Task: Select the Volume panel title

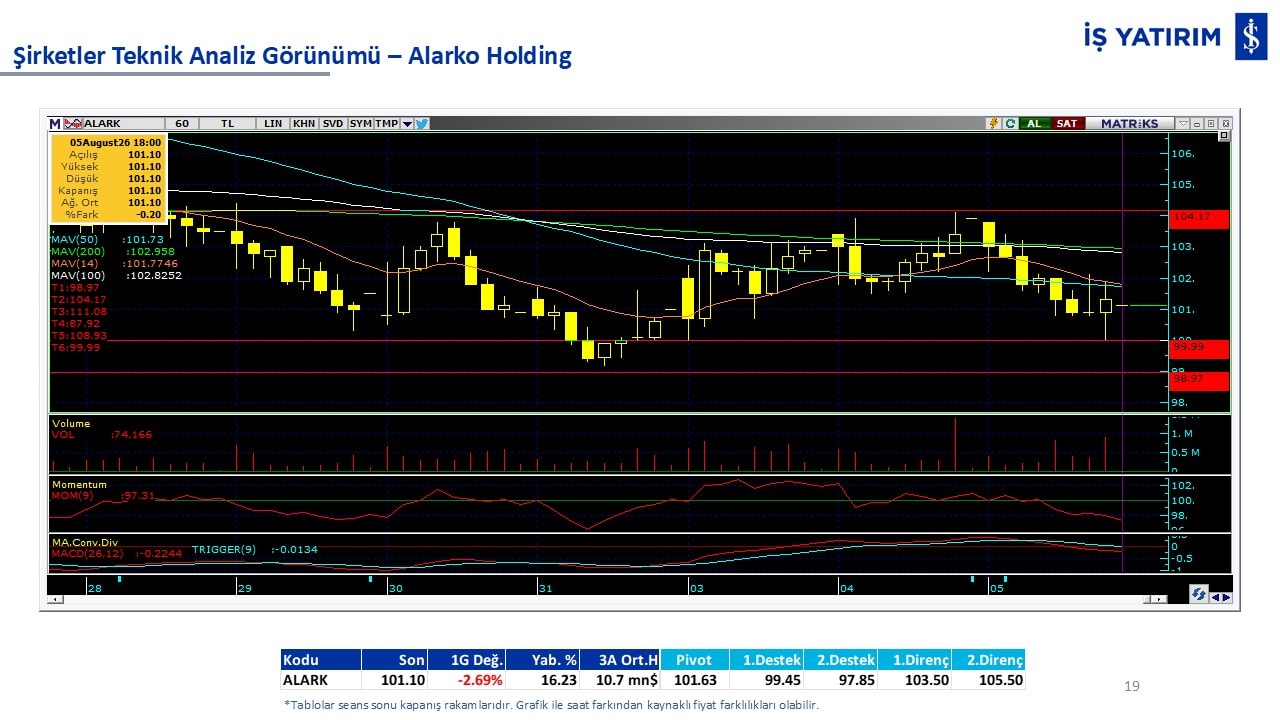Action: (x=71, y=424)
